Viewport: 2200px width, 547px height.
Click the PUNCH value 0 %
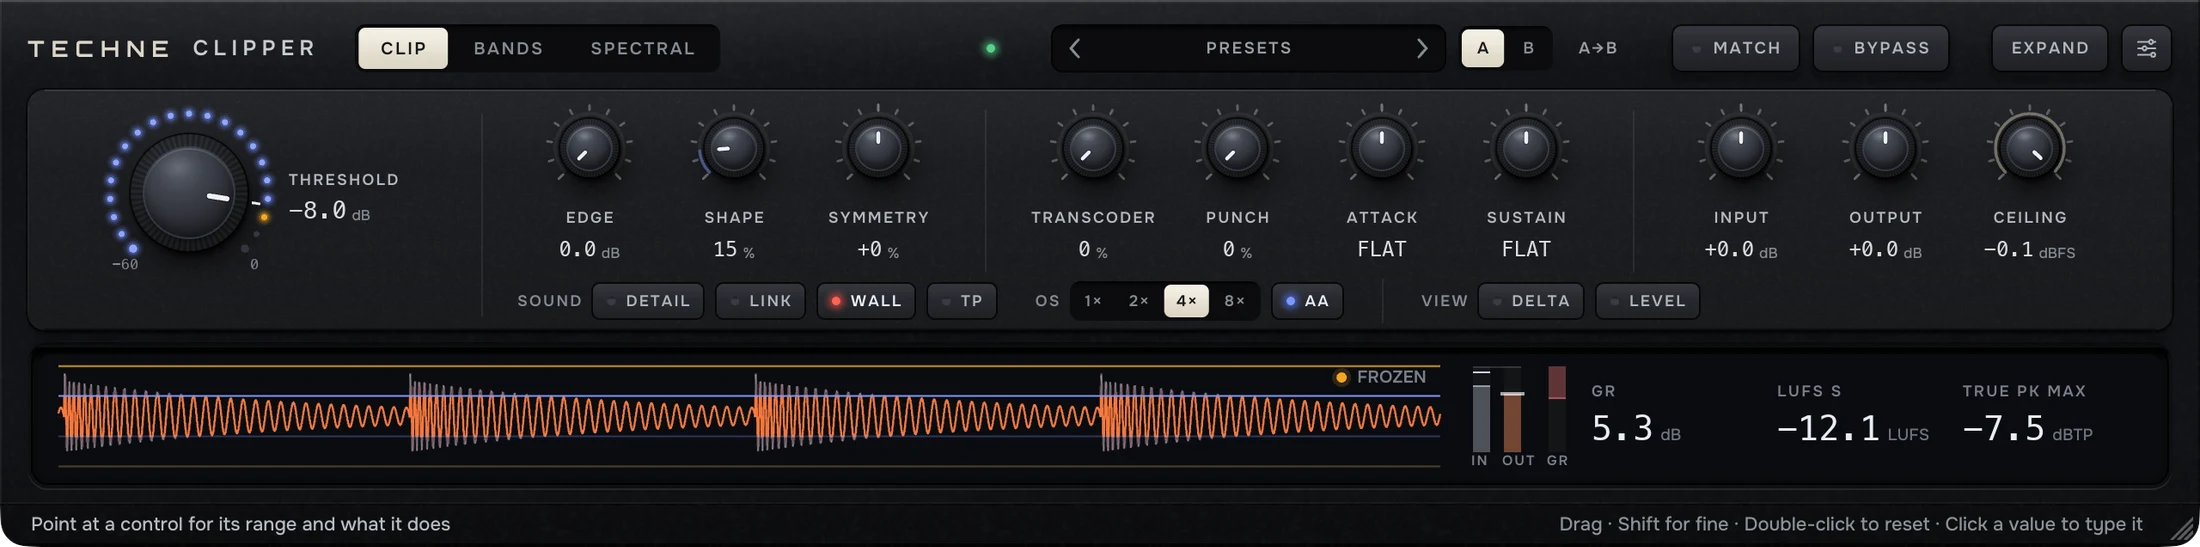[x=1237, y=250]
